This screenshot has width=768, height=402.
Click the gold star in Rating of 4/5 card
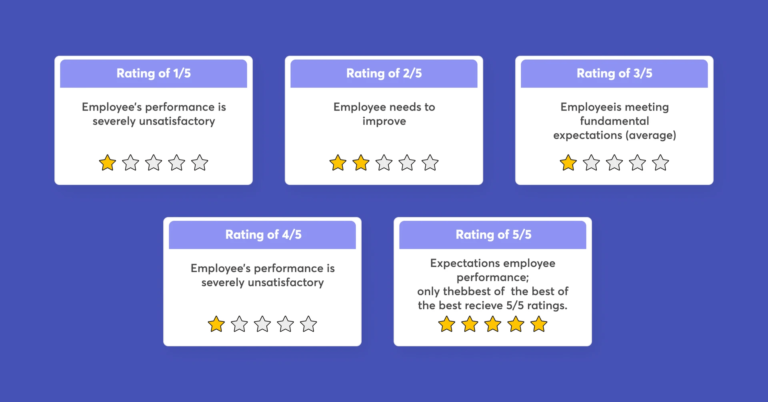[216, 324]
